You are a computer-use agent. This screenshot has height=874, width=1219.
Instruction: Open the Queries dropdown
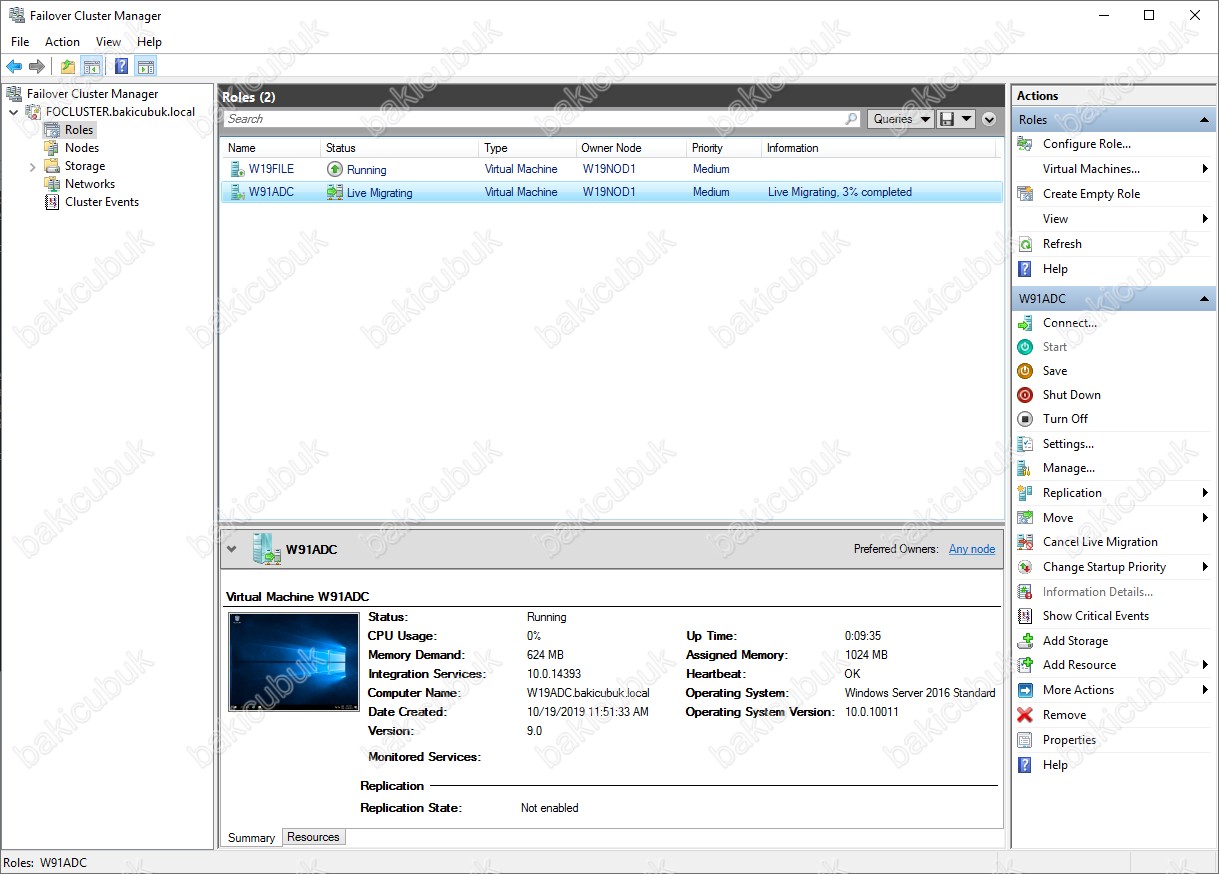(x=900, y=119)
